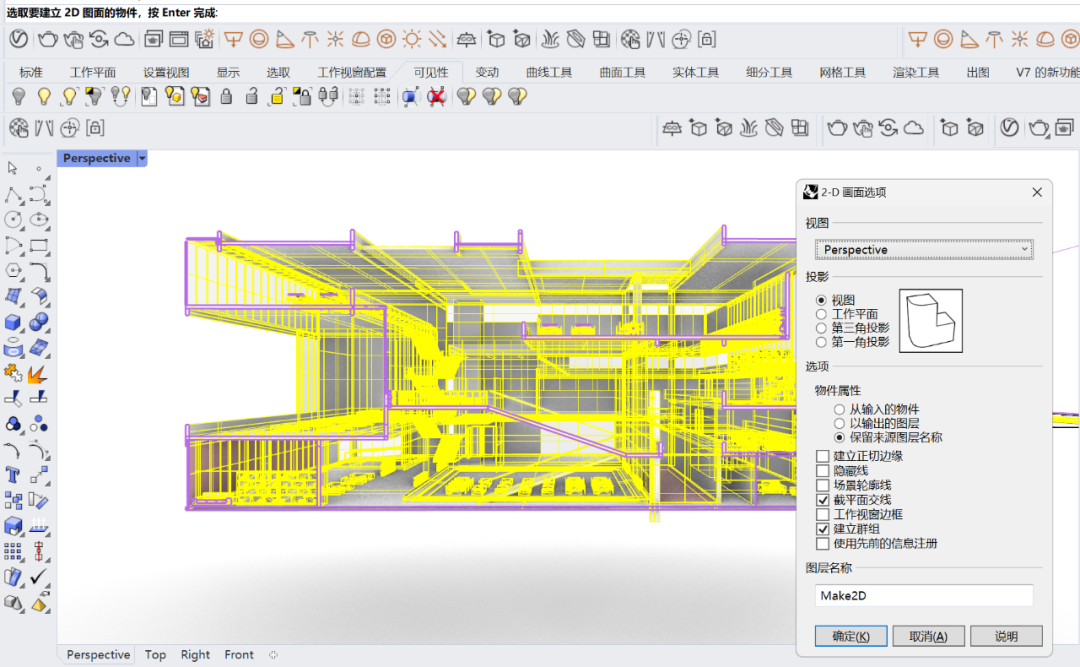
Task: Click 说明 help button
Action: coord(1006,636)
